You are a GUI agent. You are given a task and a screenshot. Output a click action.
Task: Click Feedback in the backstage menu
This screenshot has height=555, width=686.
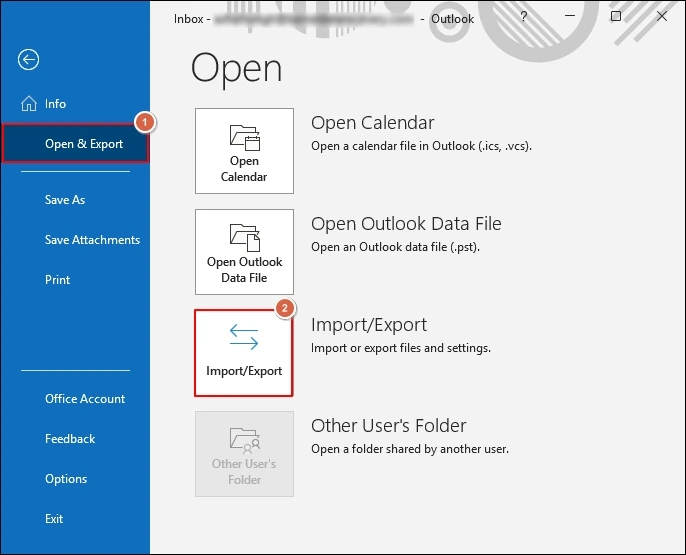point(70,439)
